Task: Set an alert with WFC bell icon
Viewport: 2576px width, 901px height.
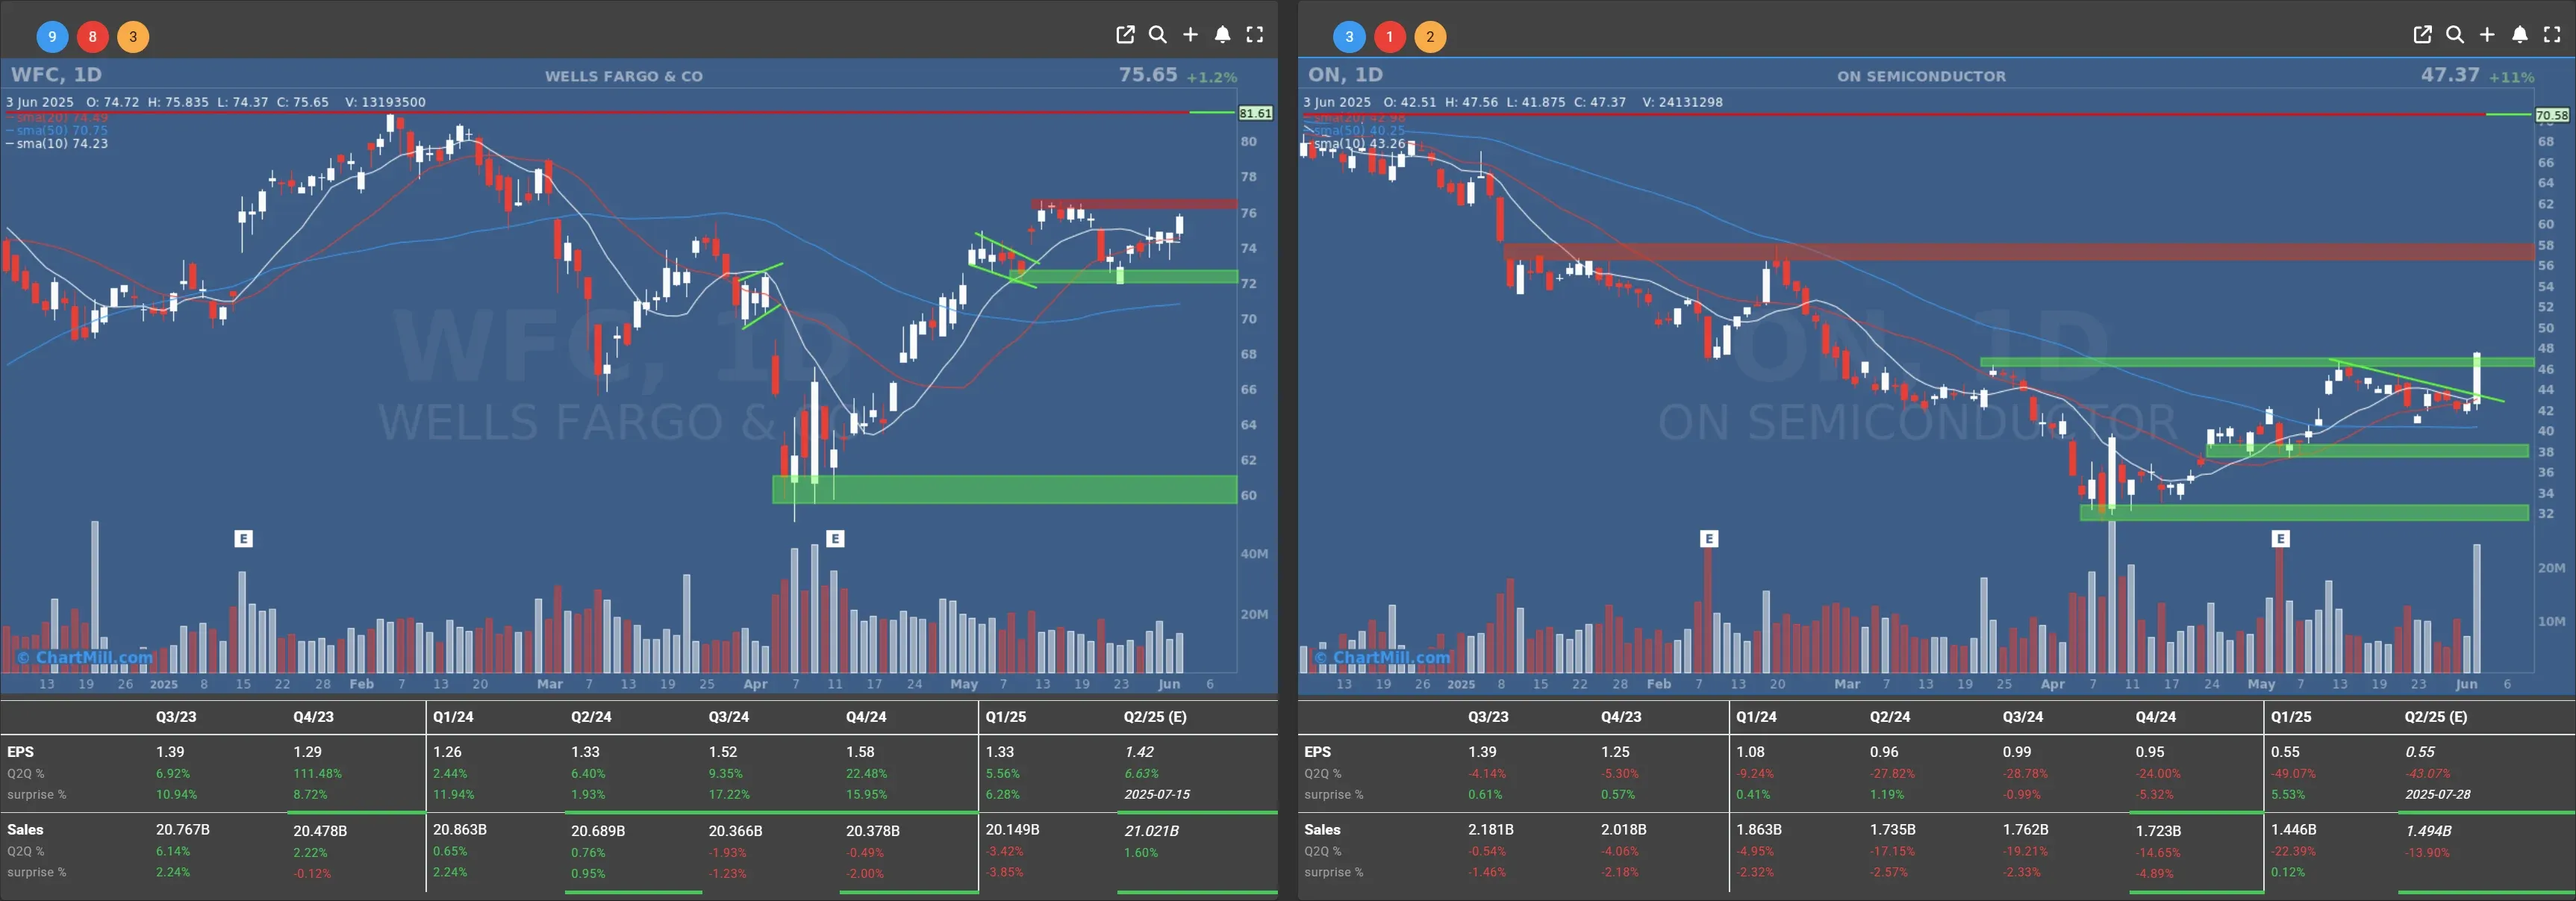Action: (1222, 35)
